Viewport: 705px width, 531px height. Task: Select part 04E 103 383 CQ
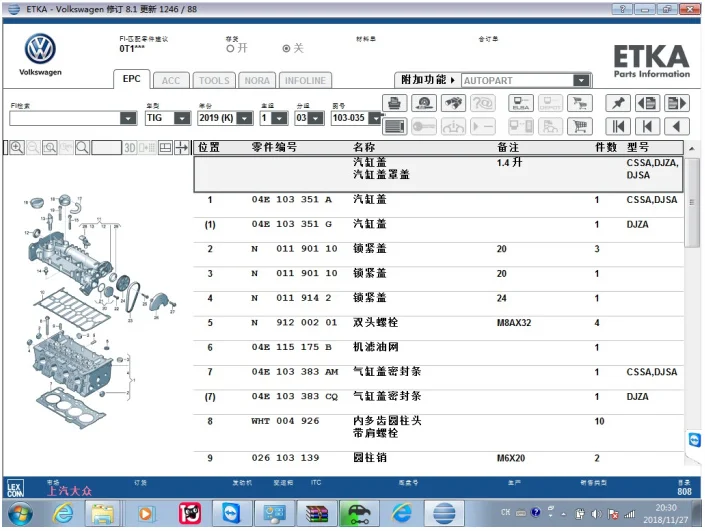click(294, 397)
